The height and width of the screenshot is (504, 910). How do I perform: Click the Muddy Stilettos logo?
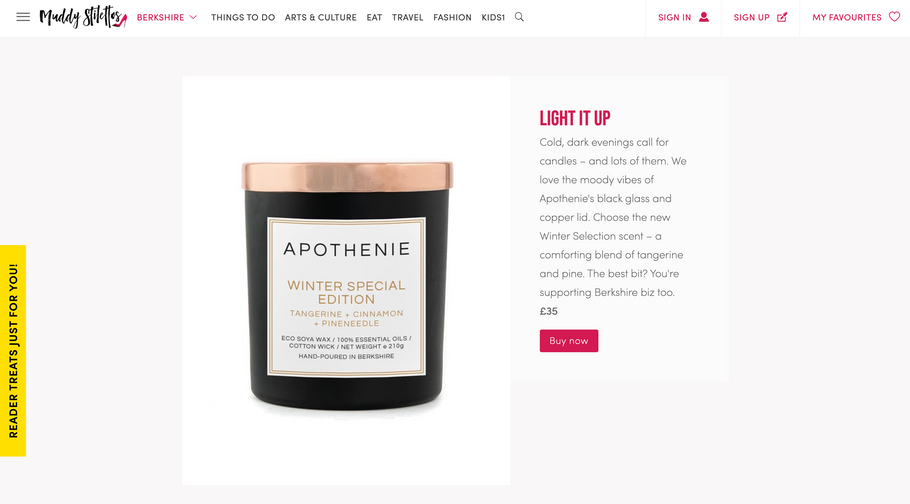(x=83, y=17)
